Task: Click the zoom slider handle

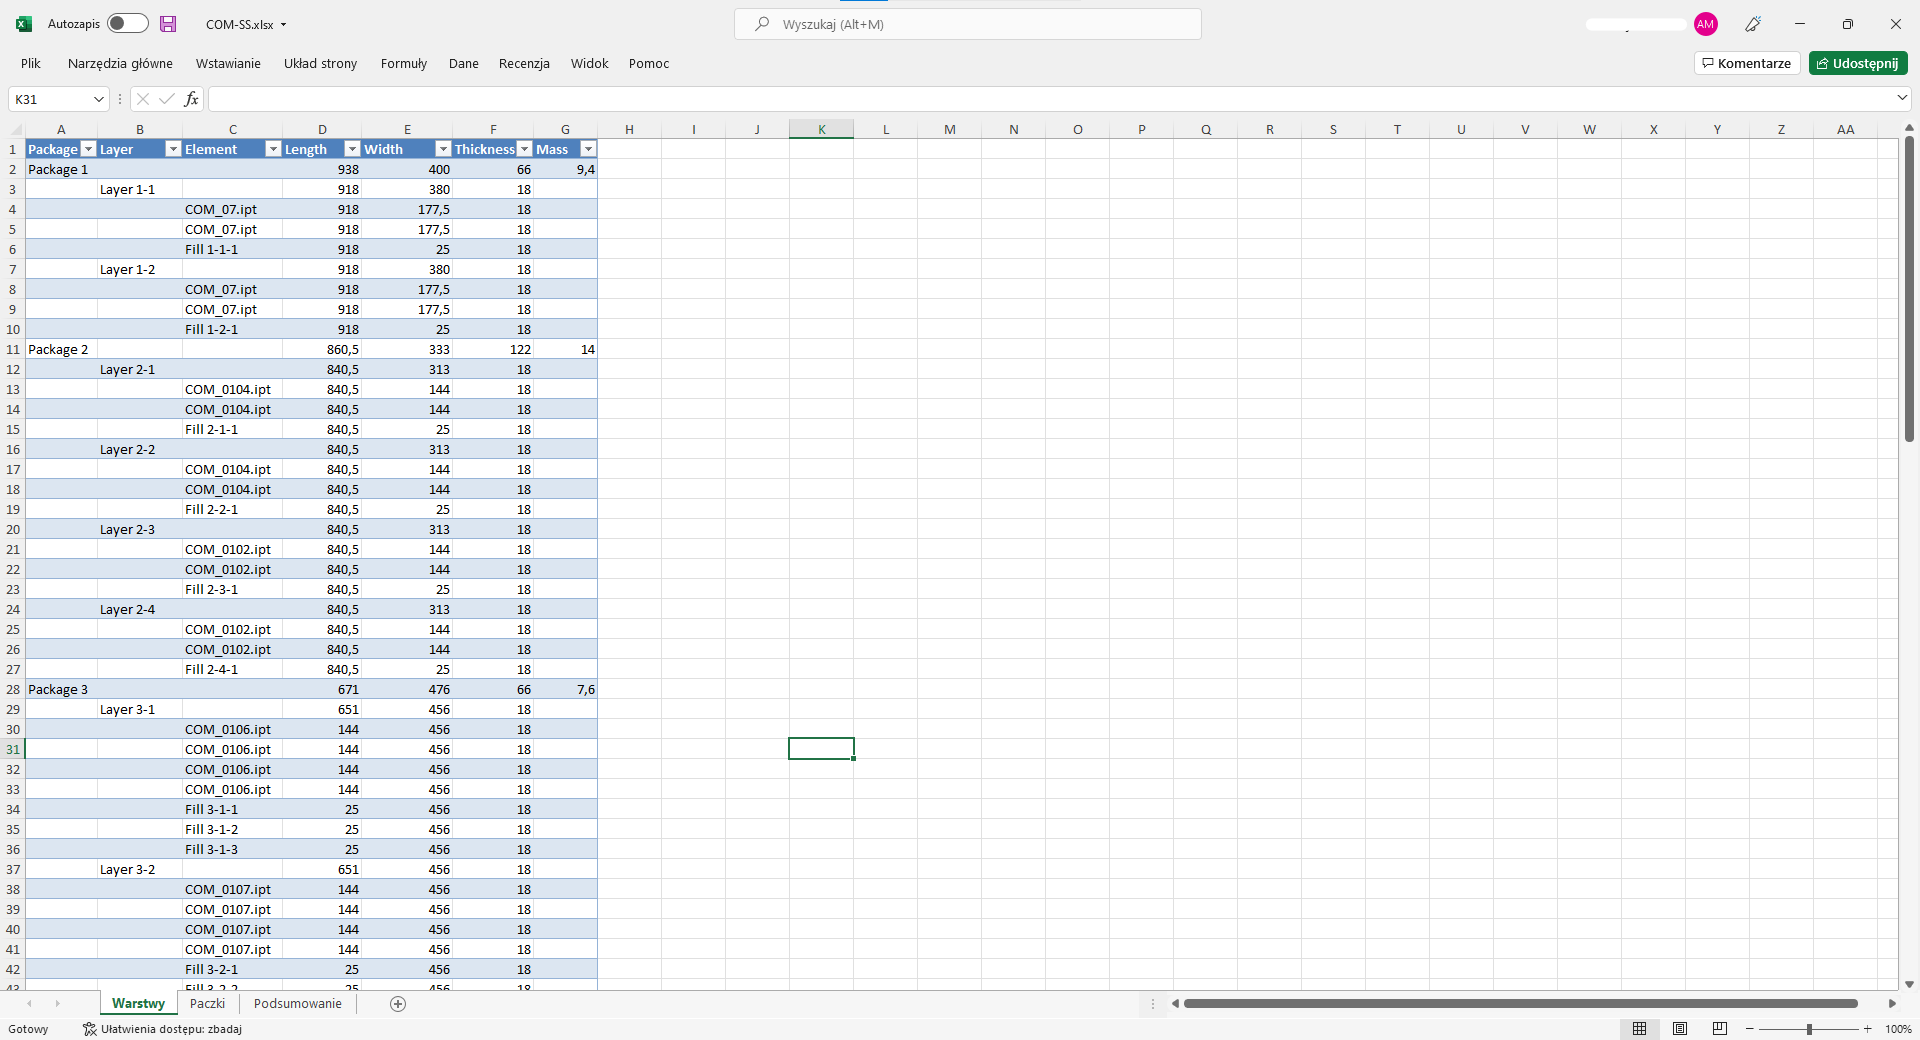Action: 1809,1029
